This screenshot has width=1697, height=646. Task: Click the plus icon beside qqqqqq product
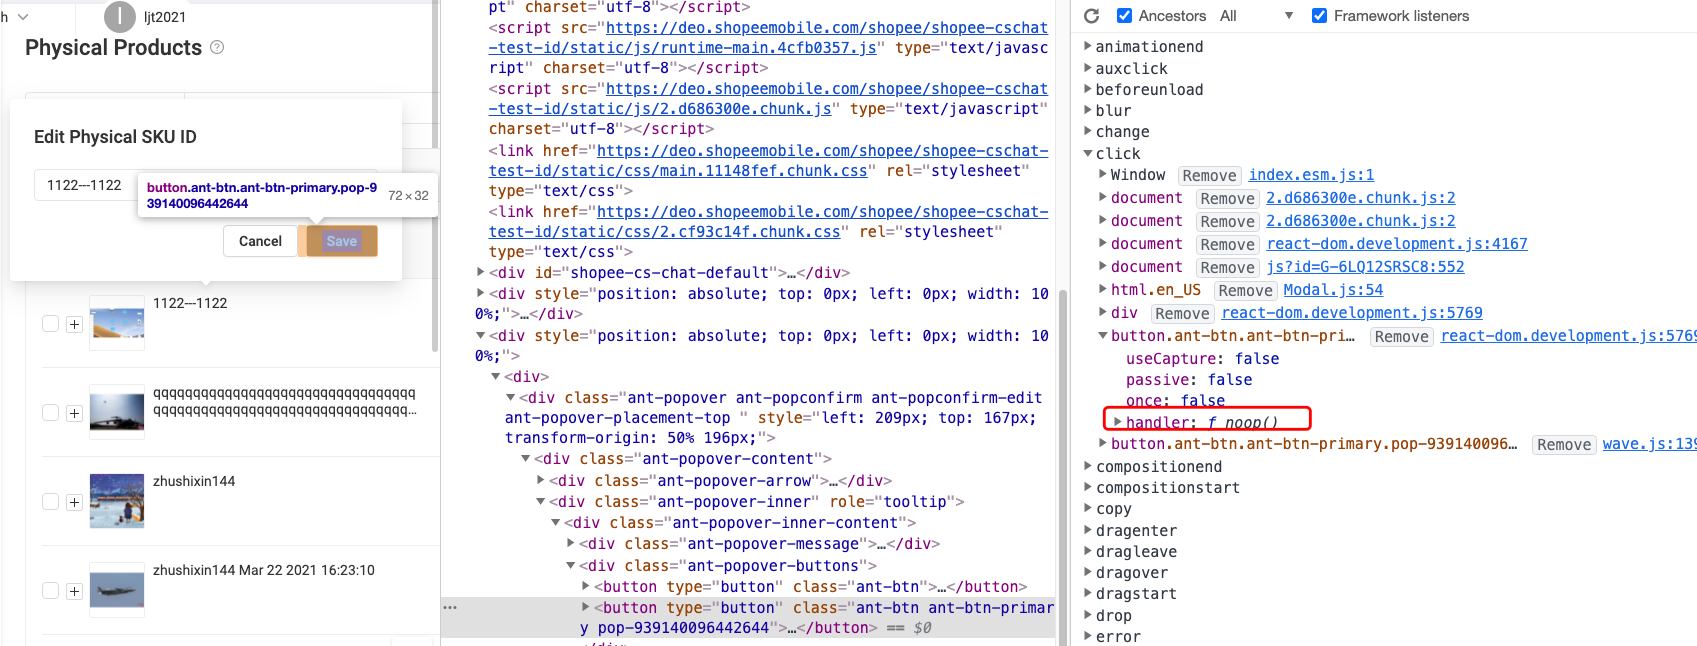pyautogui.click(x=74, y=413)
